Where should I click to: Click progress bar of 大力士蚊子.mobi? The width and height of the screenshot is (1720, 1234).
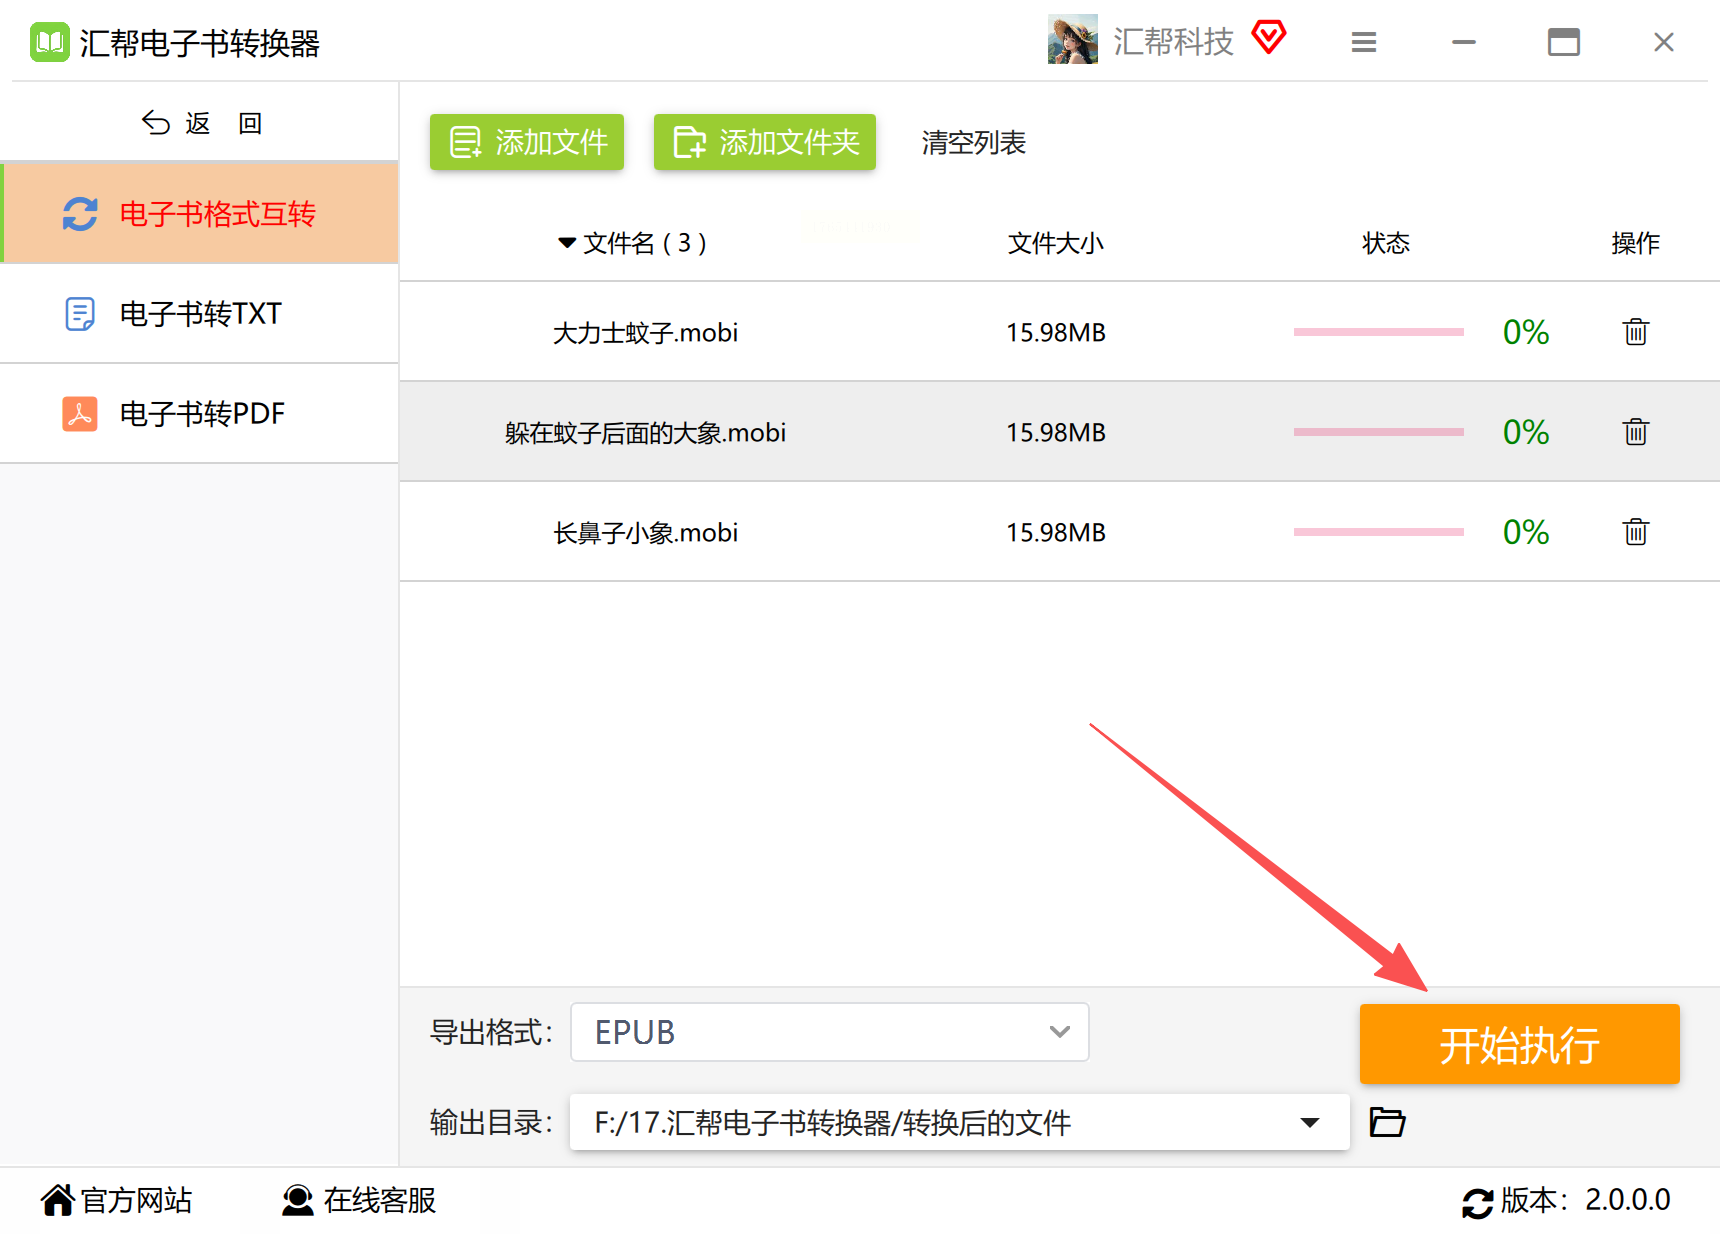coord(1379,332)
